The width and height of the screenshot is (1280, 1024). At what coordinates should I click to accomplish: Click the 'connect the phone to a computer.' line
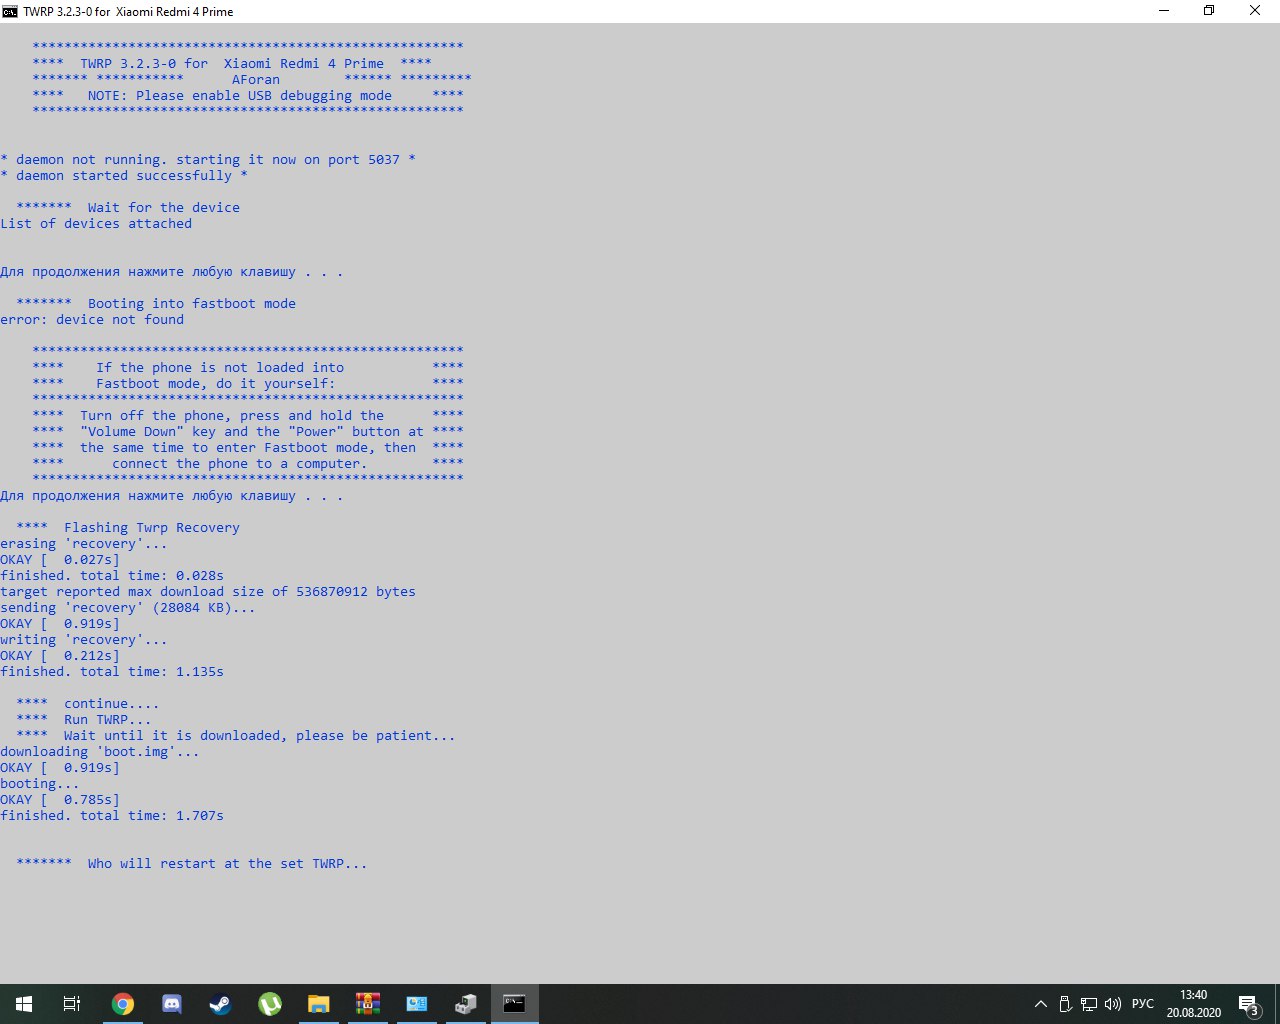[x=240, y=464]
